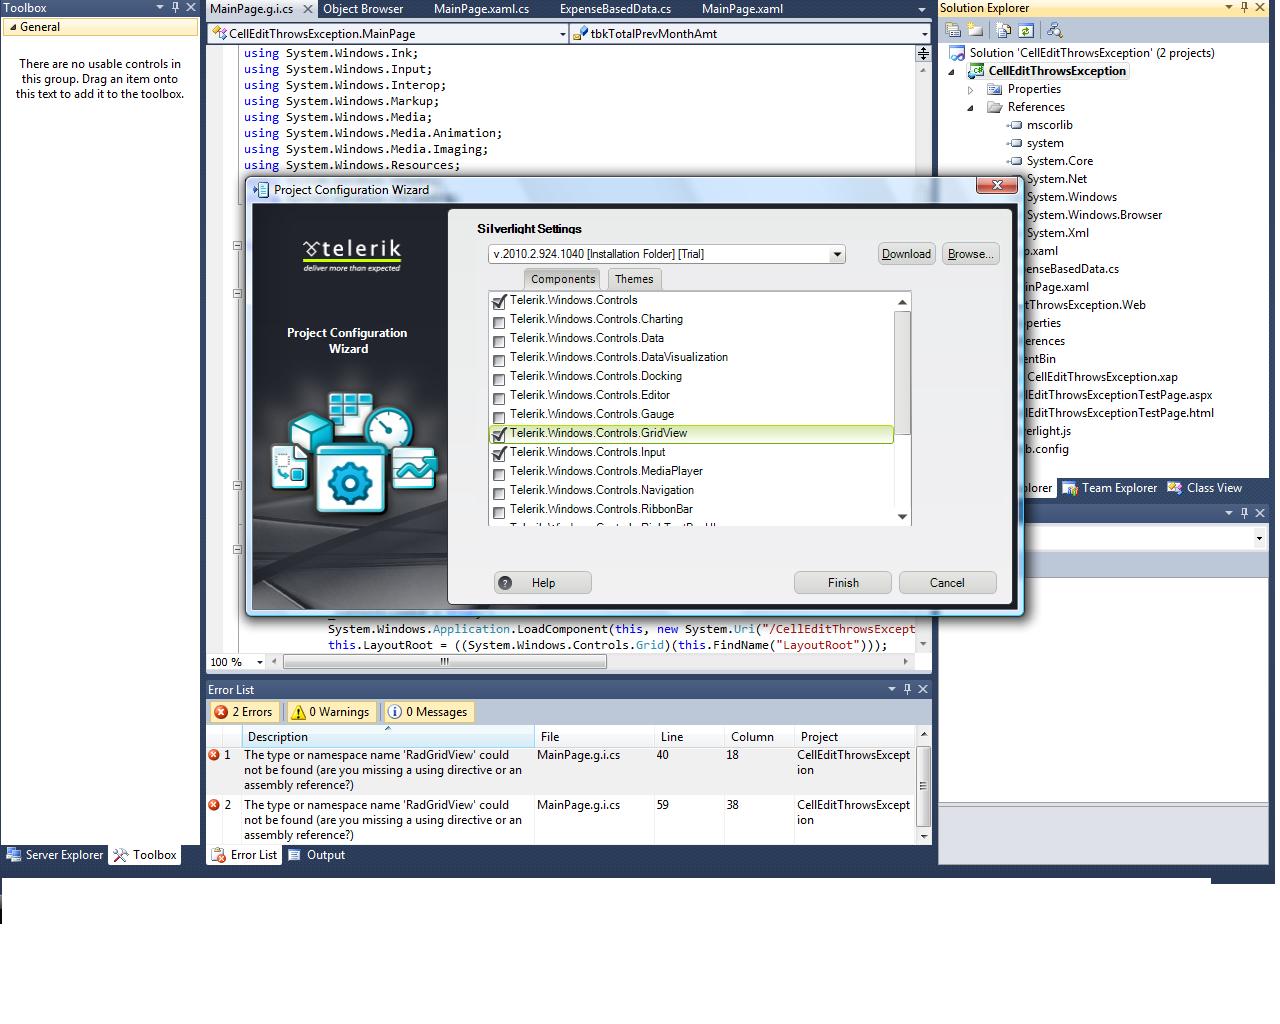
Task: Open wizard Help
Action: click(x=543, y=583)
